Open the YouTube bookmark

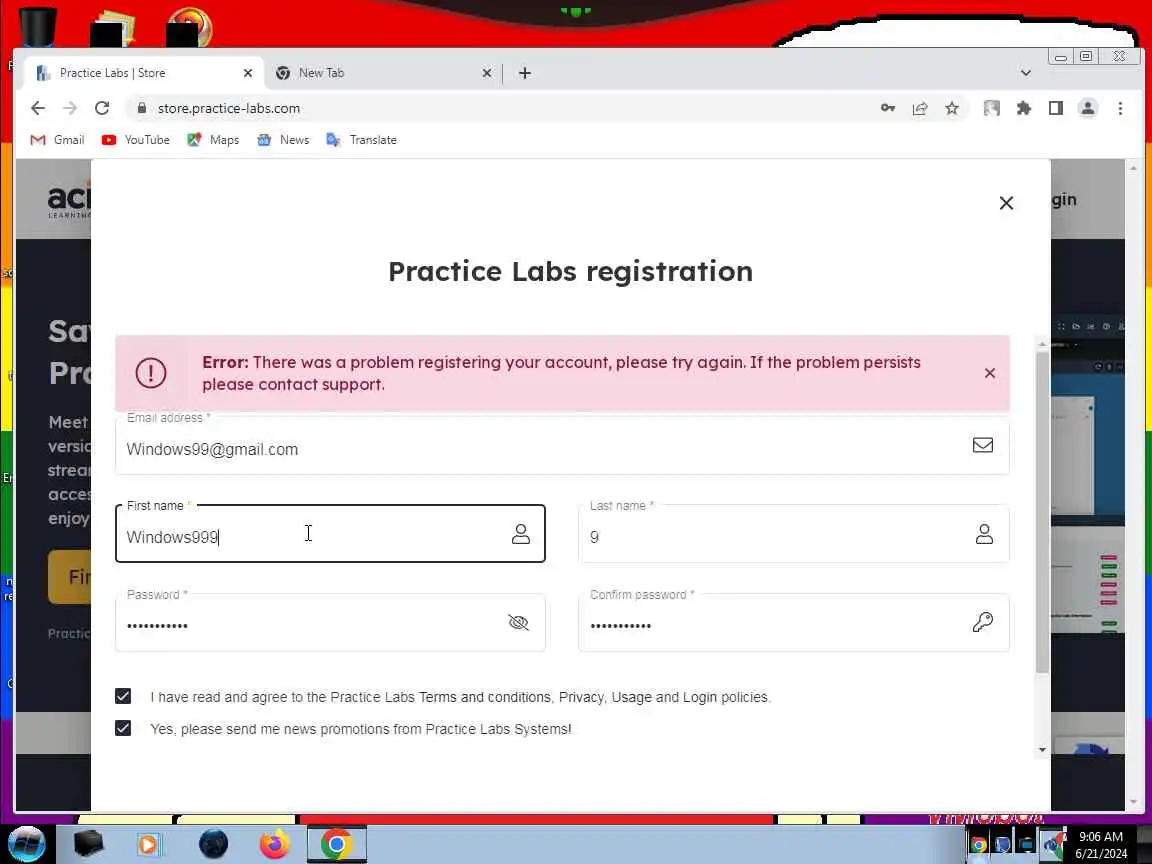pos(135,140)
